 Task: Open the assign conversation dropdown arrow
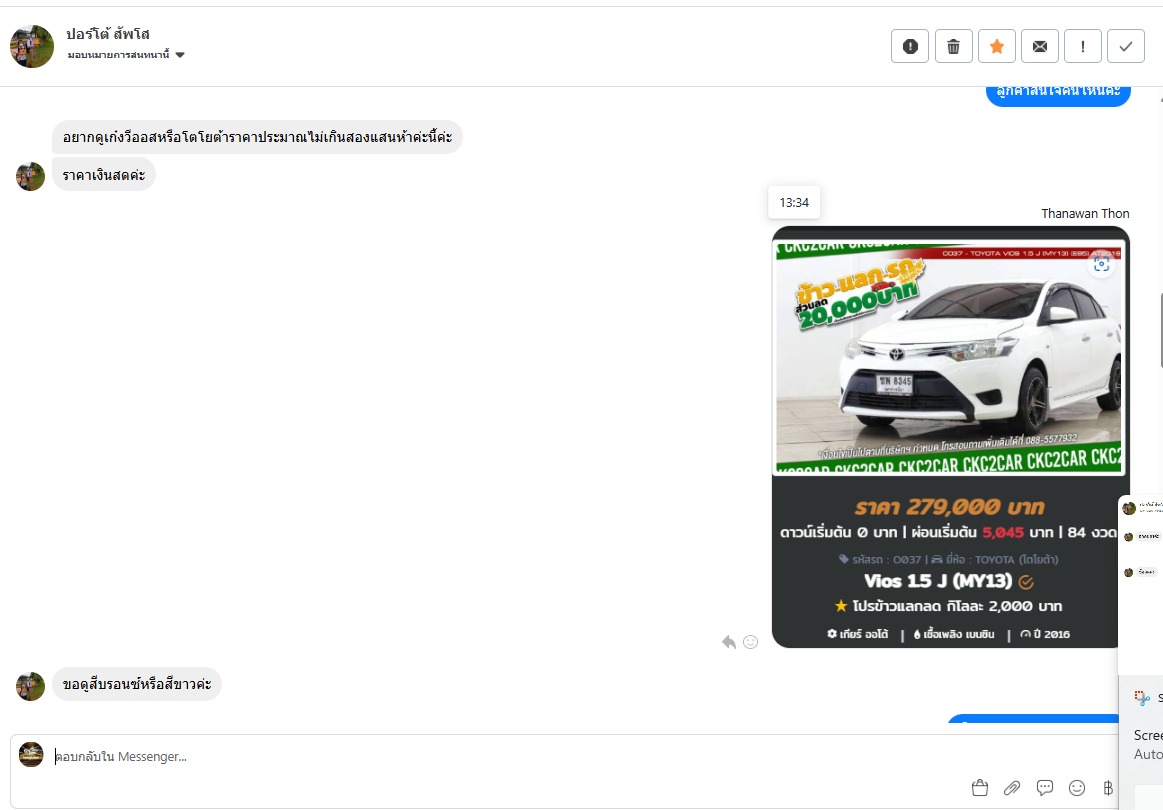179,55
